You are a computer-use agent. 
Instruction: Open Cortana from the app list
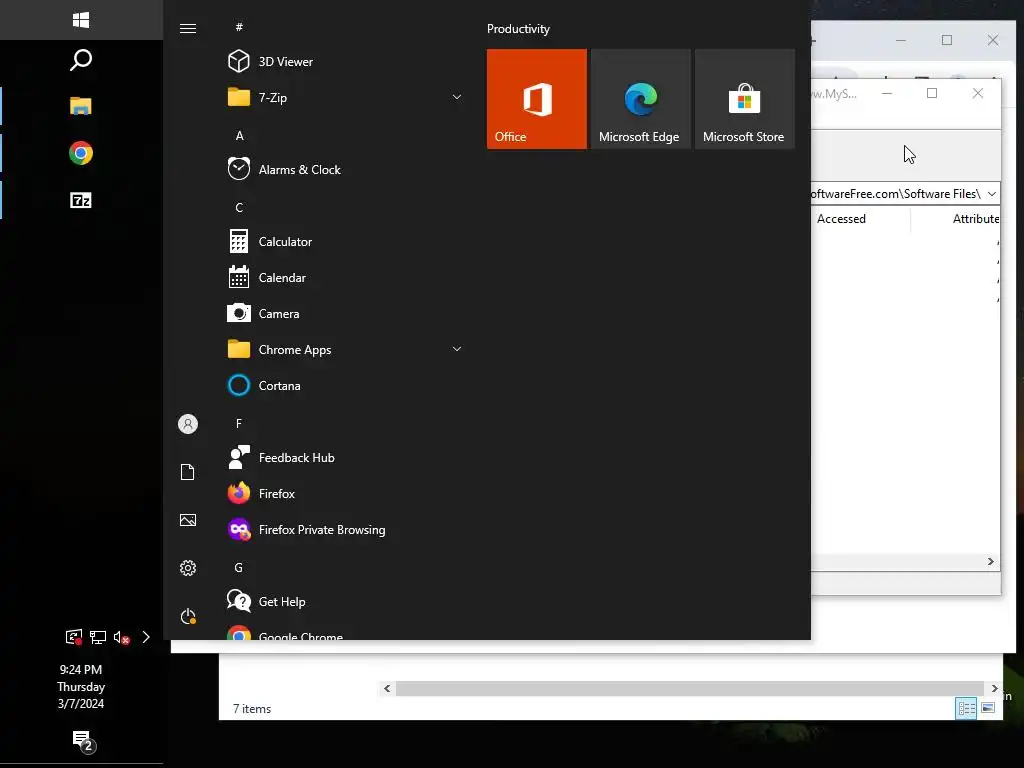click(344, 385)
